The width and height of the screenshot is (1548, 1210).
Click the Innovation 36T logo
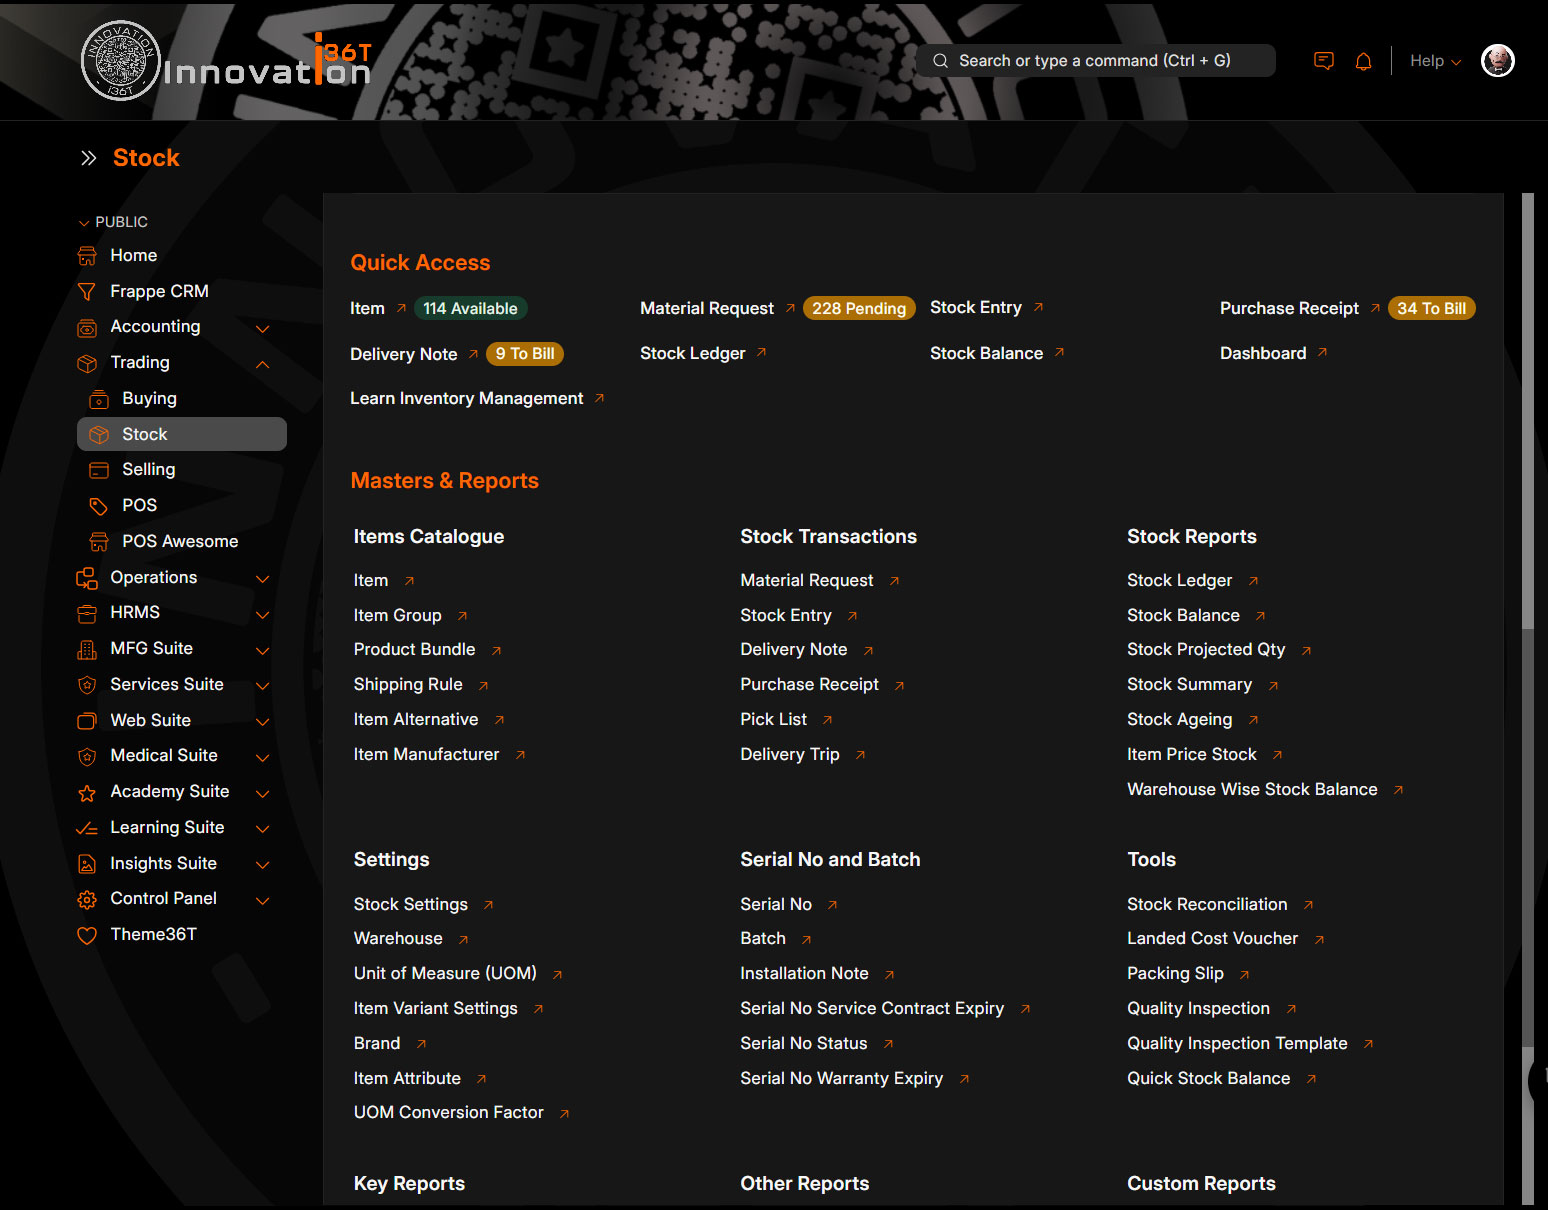227,62
